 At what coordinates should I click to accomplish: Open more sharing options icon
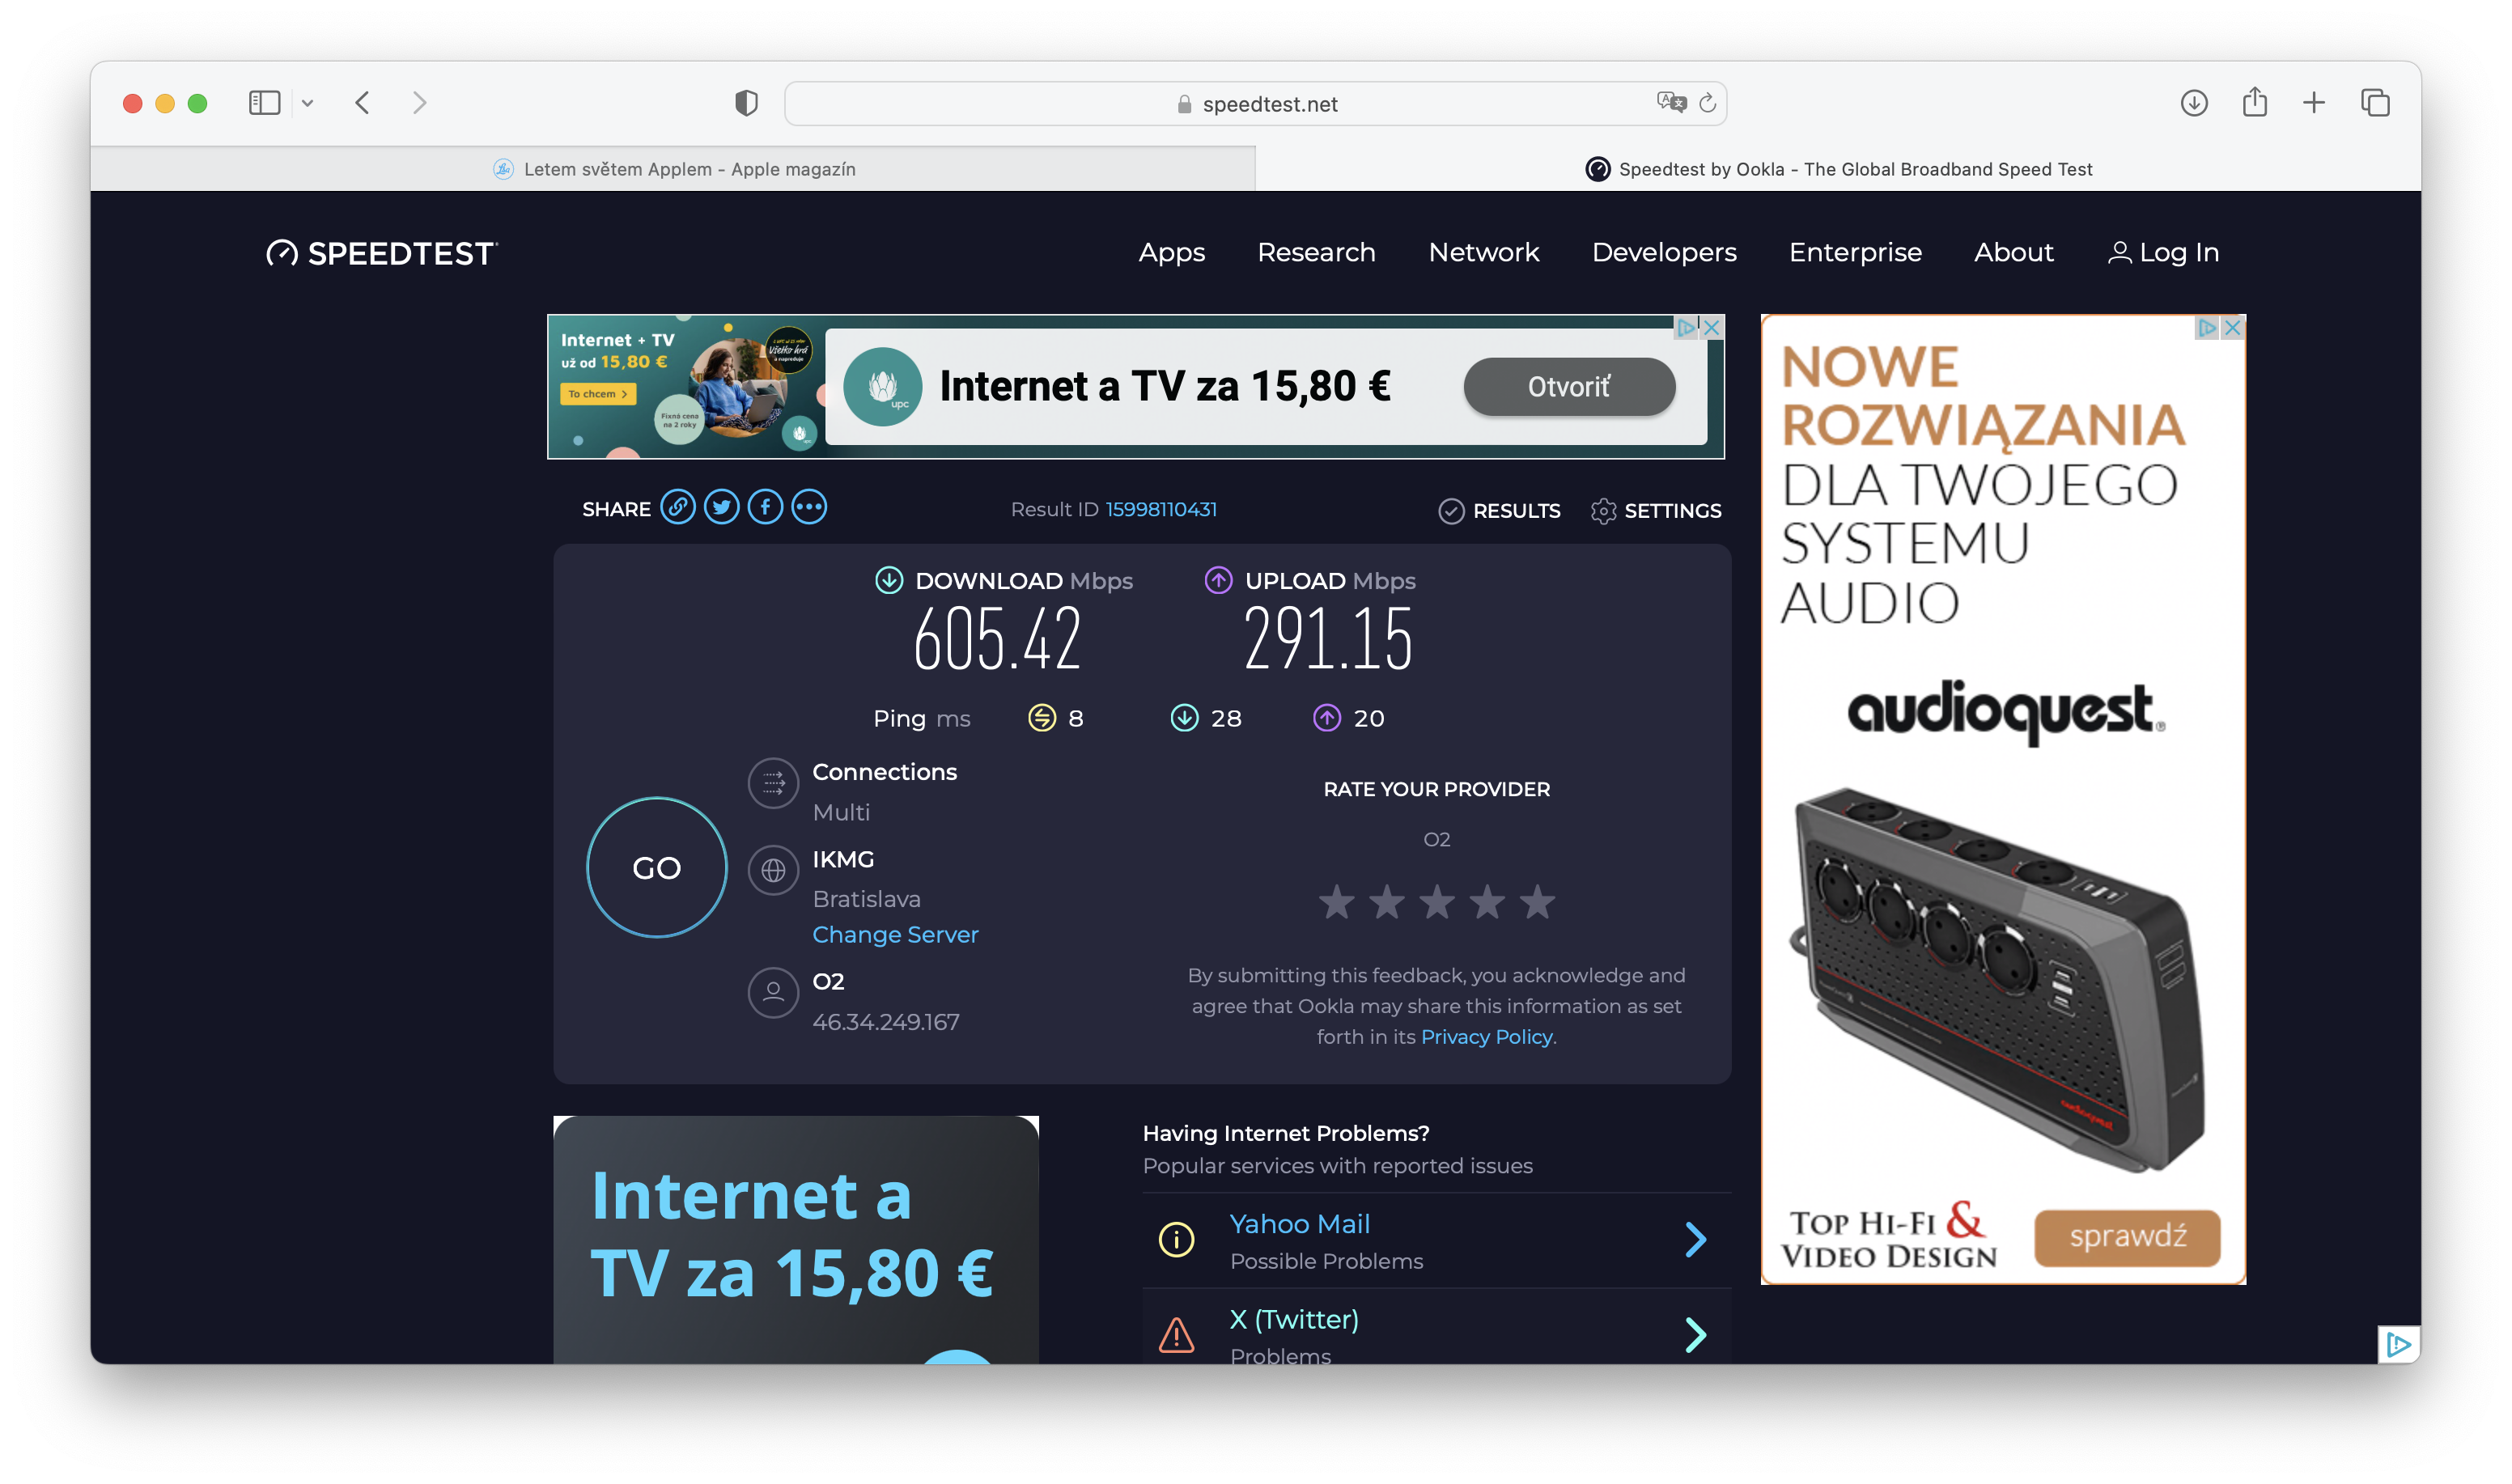[809, 508]
